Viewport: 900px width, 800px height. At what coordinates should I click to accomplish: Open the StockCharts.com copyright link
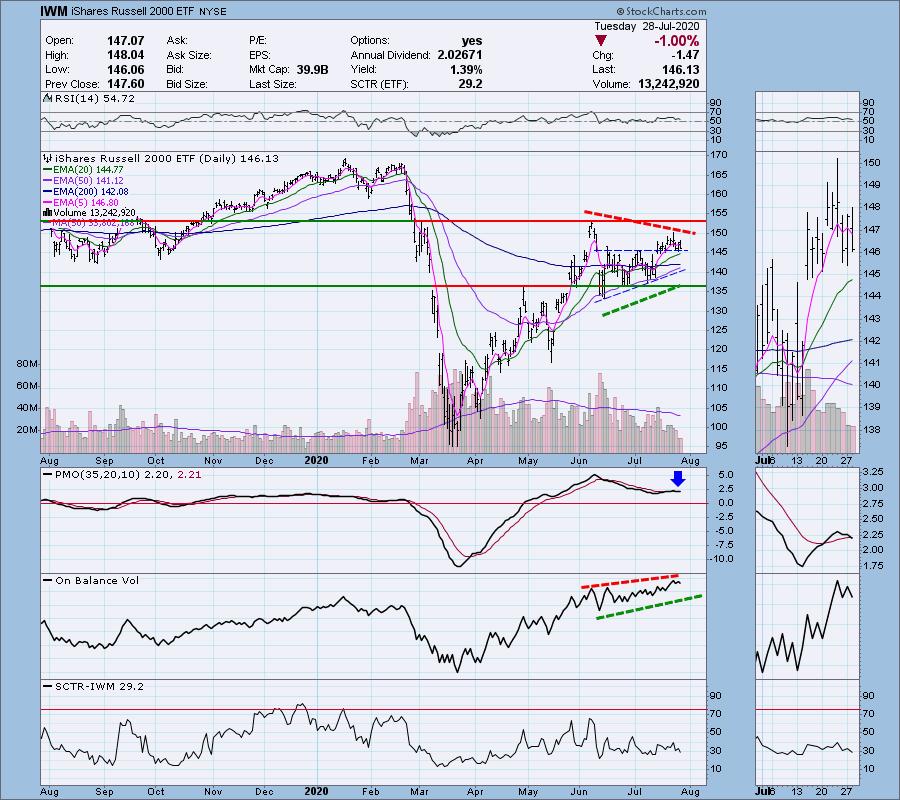[x=661, y=11]
